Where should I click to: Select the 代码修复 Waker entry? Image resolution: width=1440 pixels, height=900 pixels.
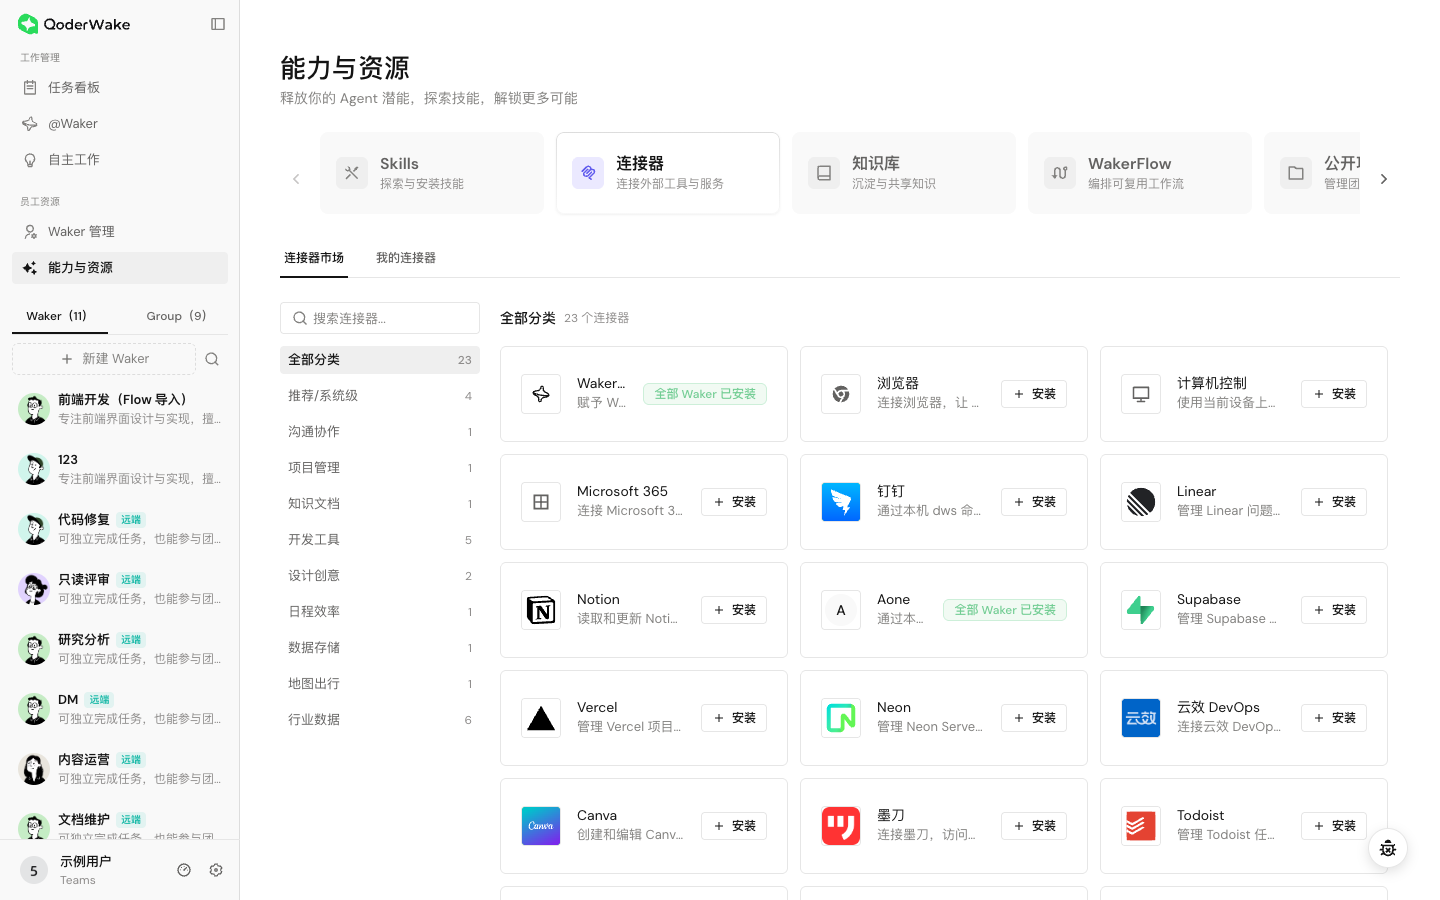[x=120, y=529]
